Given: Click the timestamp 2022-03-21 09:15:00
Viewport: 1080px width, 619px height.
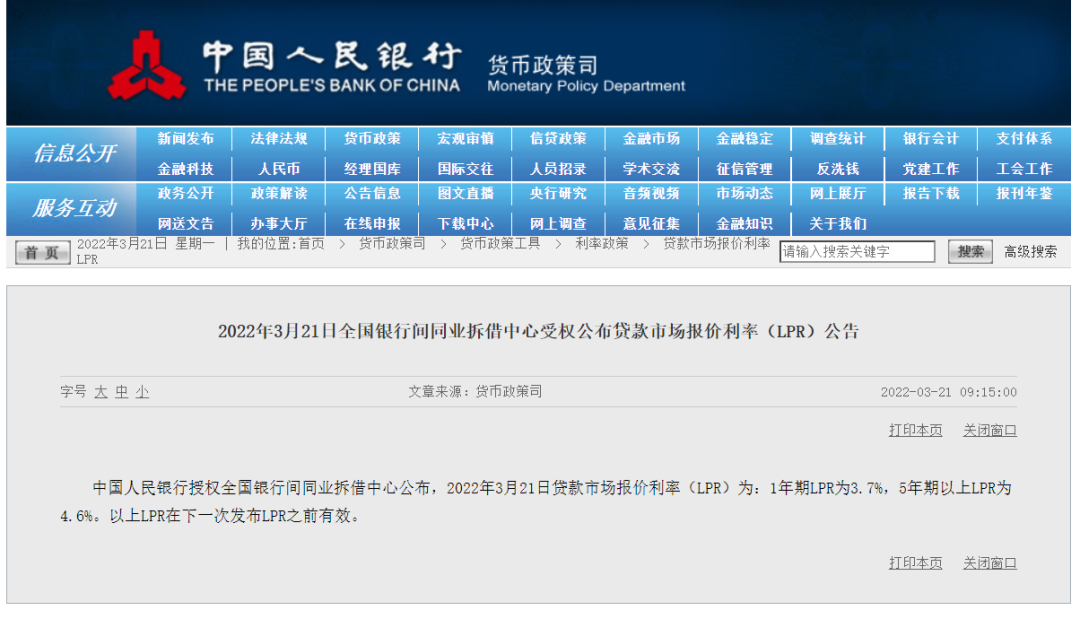Looking at the screenshot, I should coord(948,392).
